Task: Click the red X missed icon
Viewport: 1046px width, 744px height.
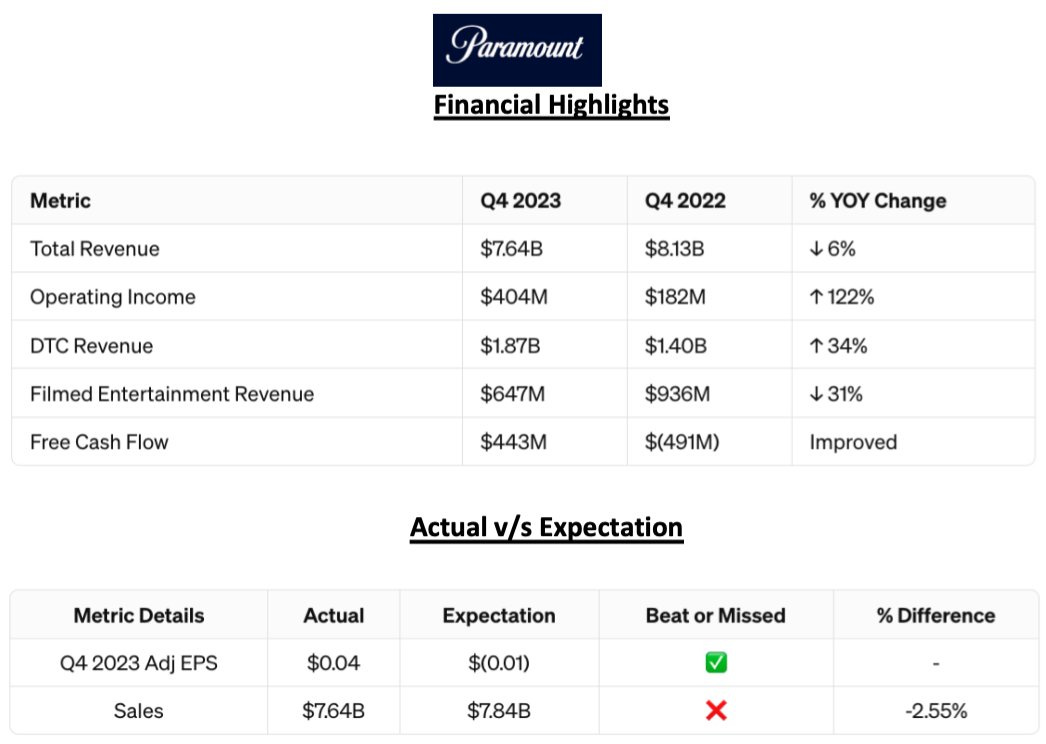Action: (715, 711)
